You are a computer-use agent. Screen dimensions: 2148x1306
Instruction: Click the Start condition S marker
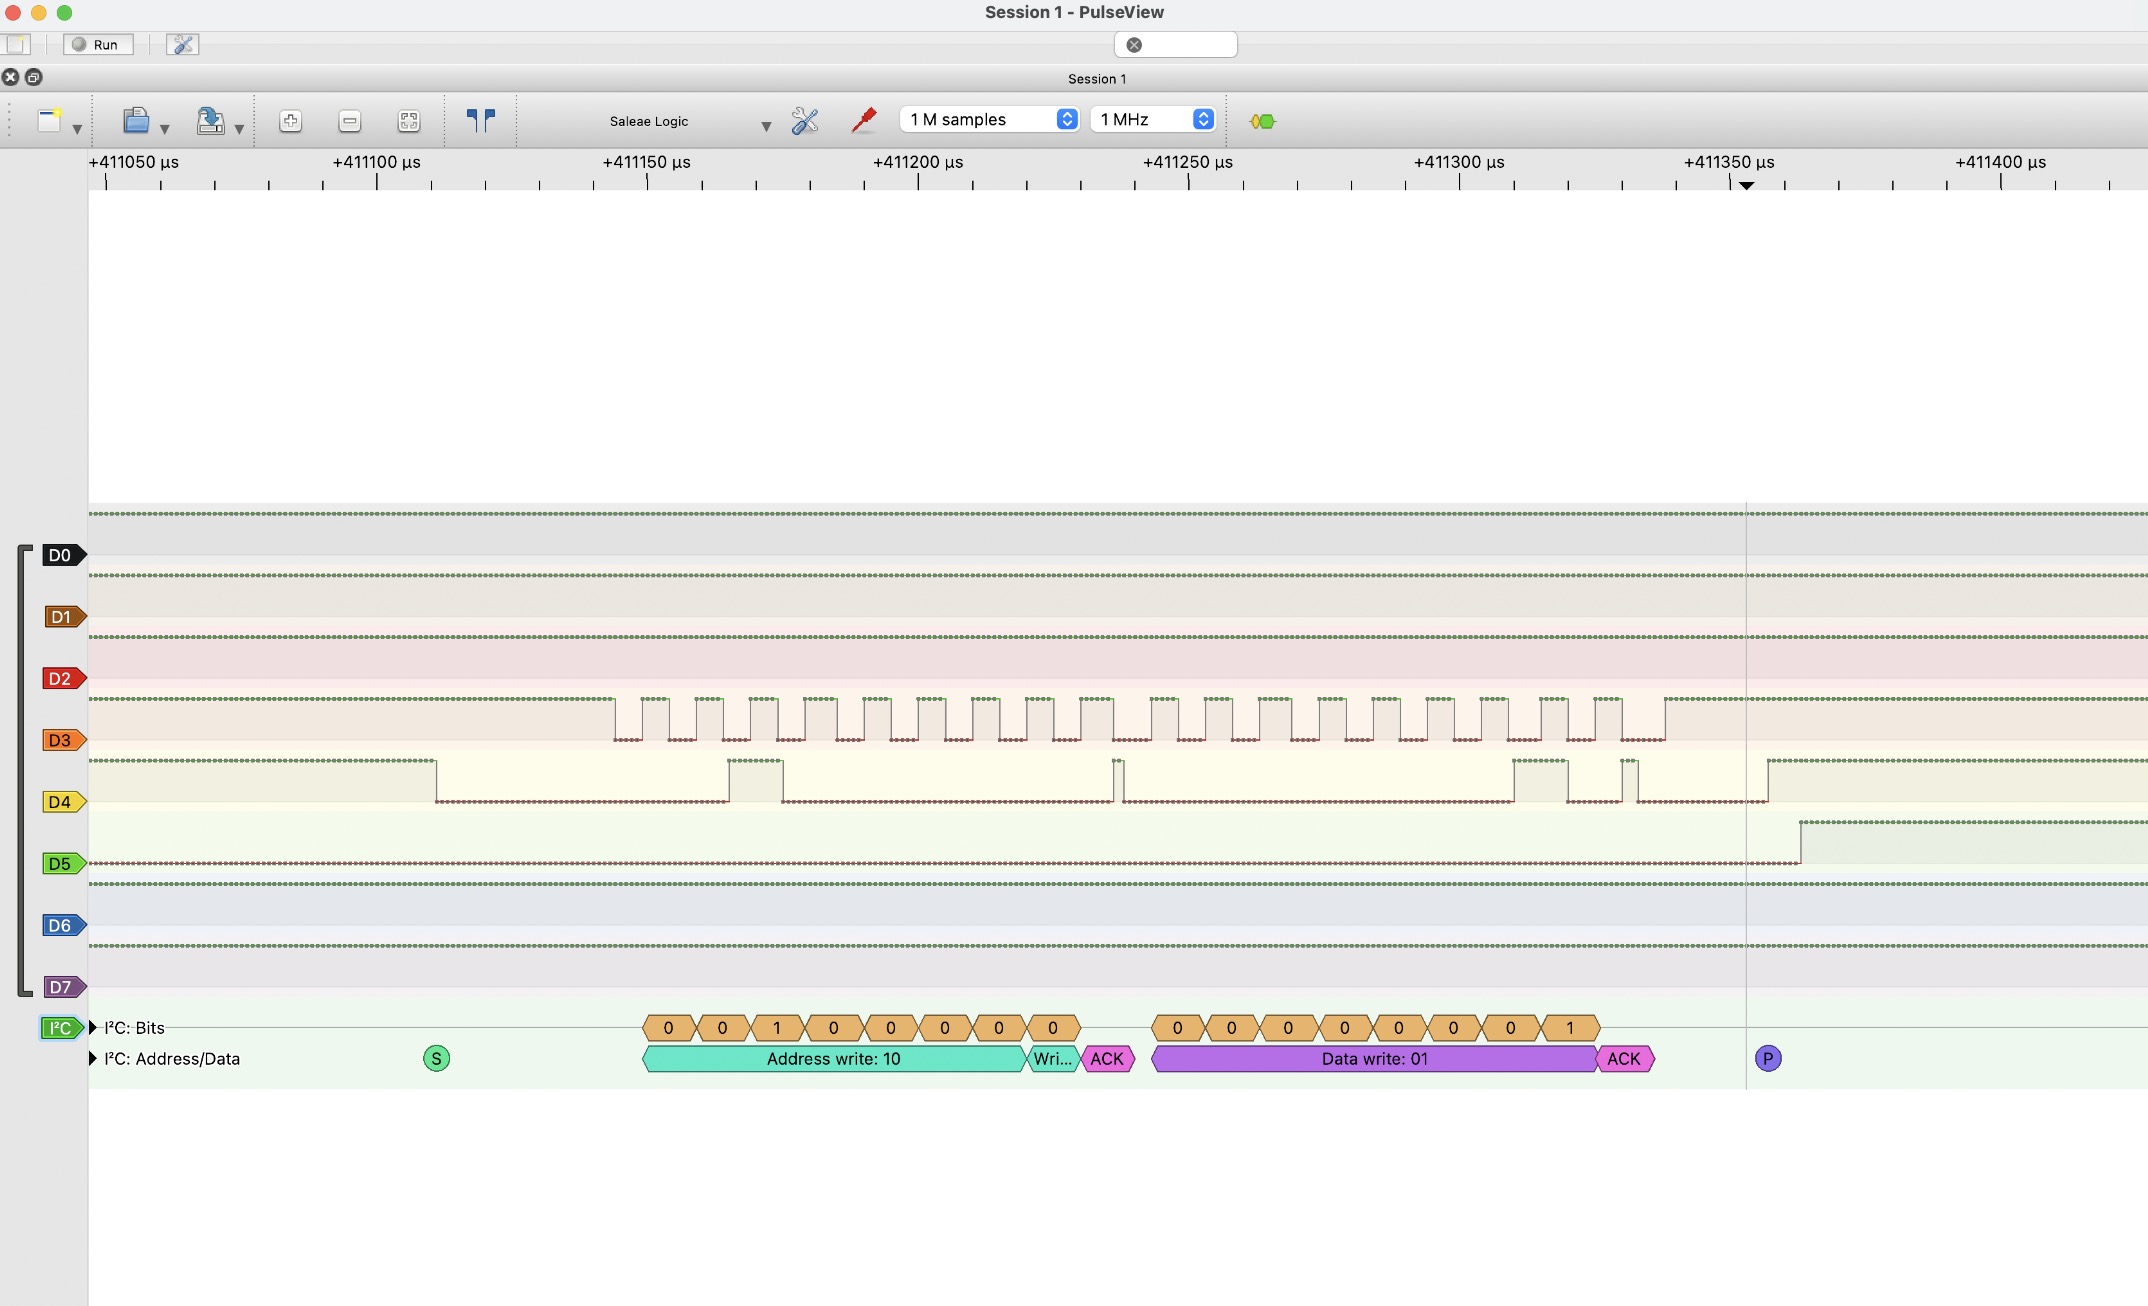click(x=436, y=1058)
